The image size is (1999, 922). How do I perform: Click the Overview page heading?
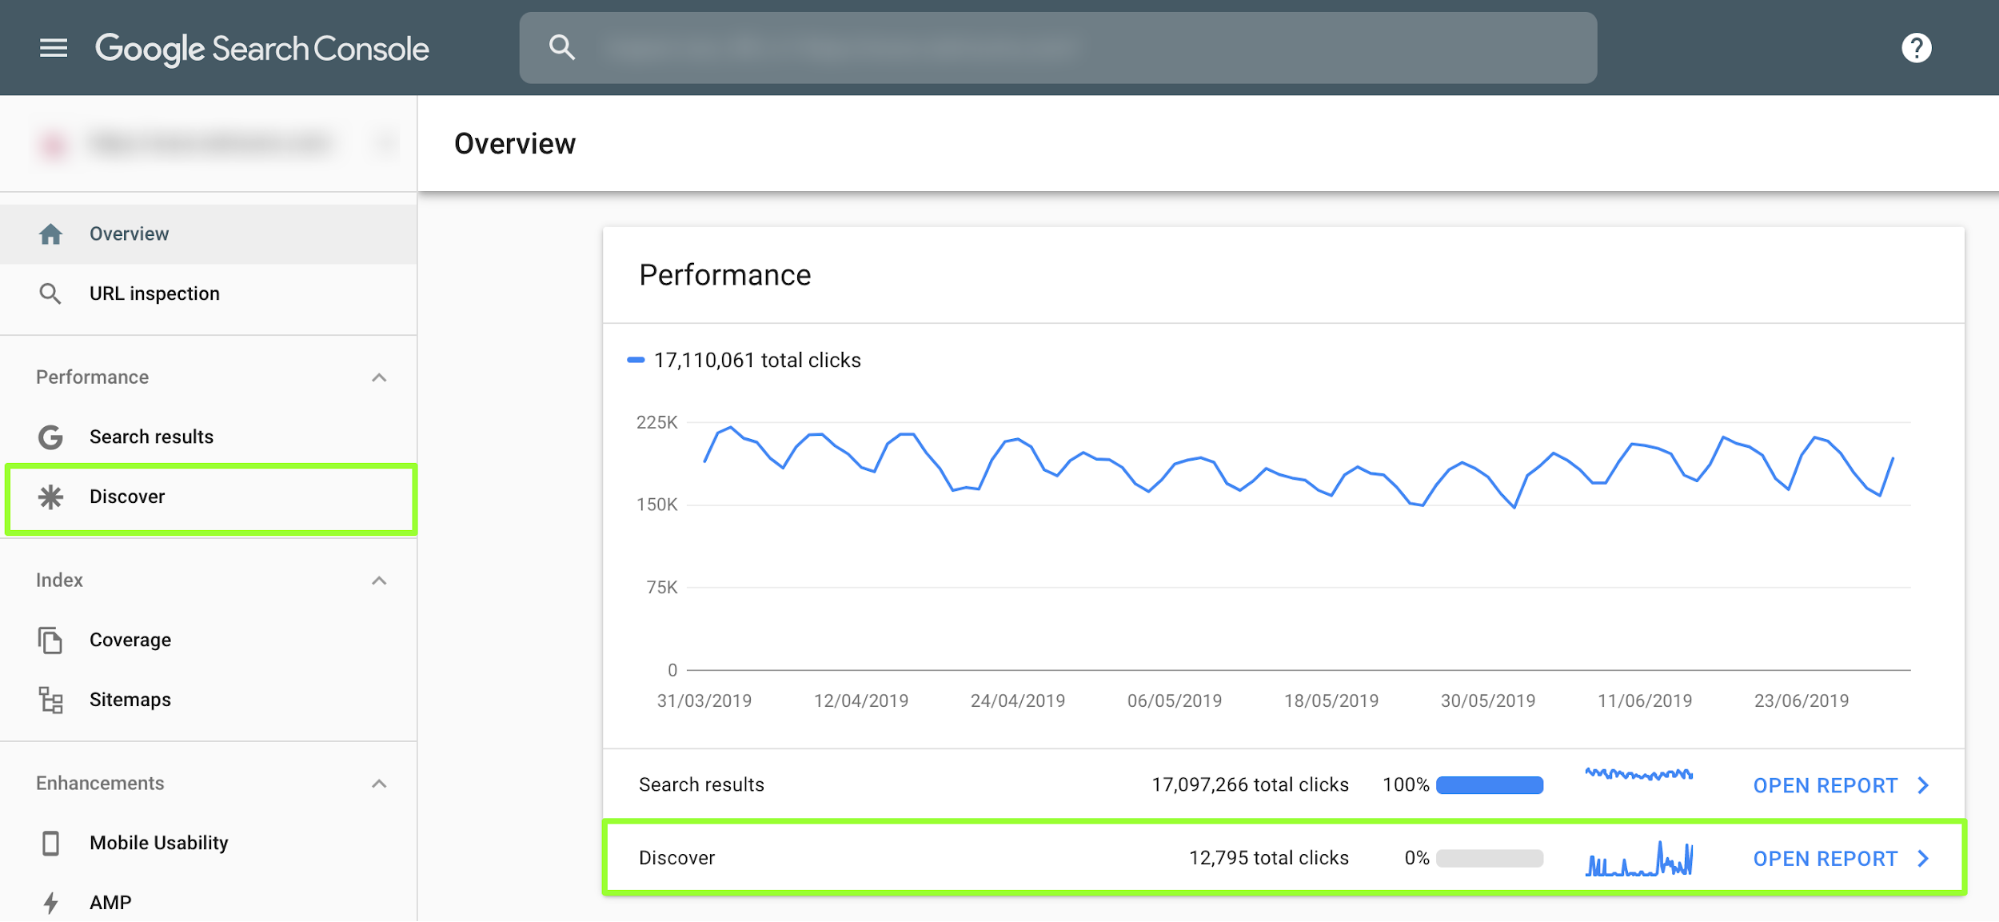515,144
